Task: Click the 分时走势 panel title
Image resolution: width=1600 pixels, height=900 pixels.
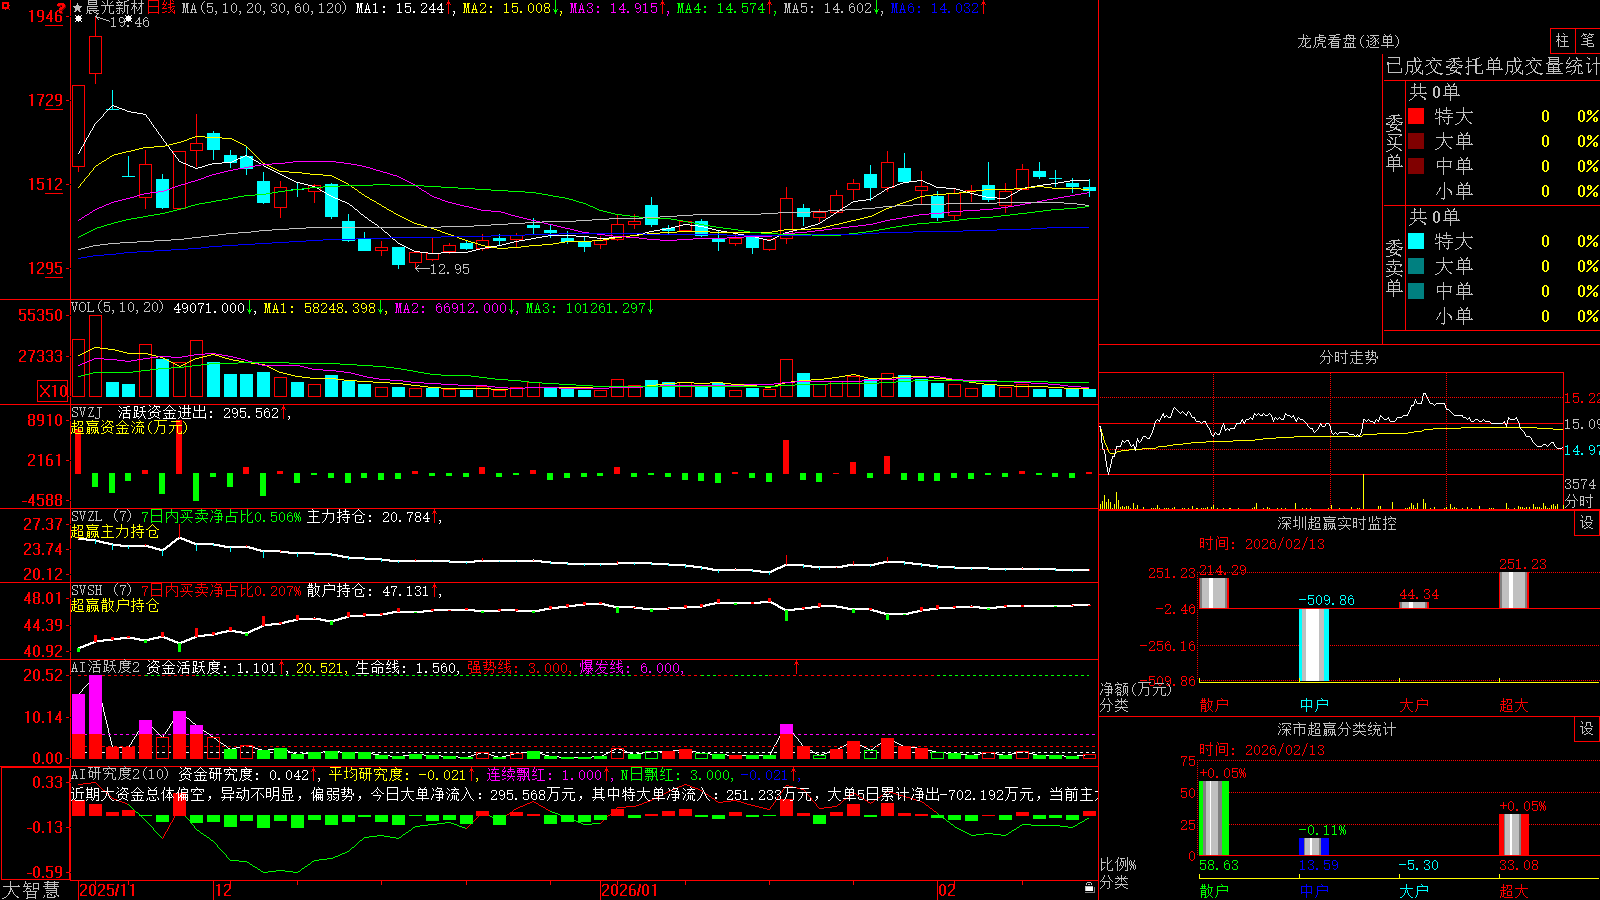Action: tap(1348, 357)
